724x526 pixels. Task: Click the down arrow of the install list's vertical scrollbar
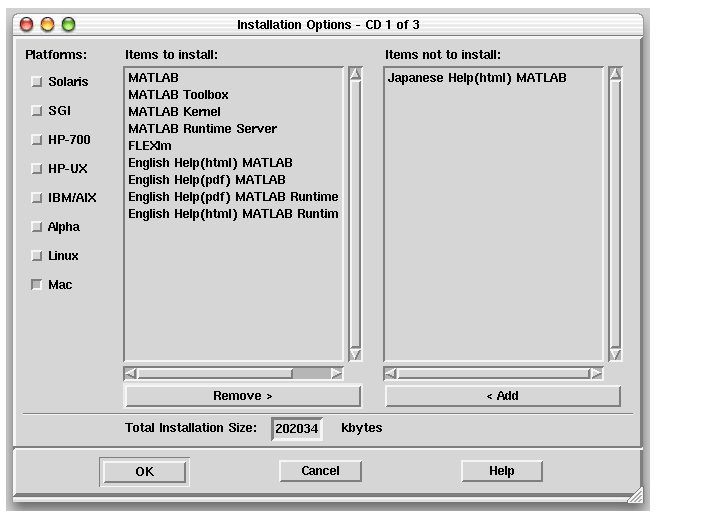coord(355,354)
